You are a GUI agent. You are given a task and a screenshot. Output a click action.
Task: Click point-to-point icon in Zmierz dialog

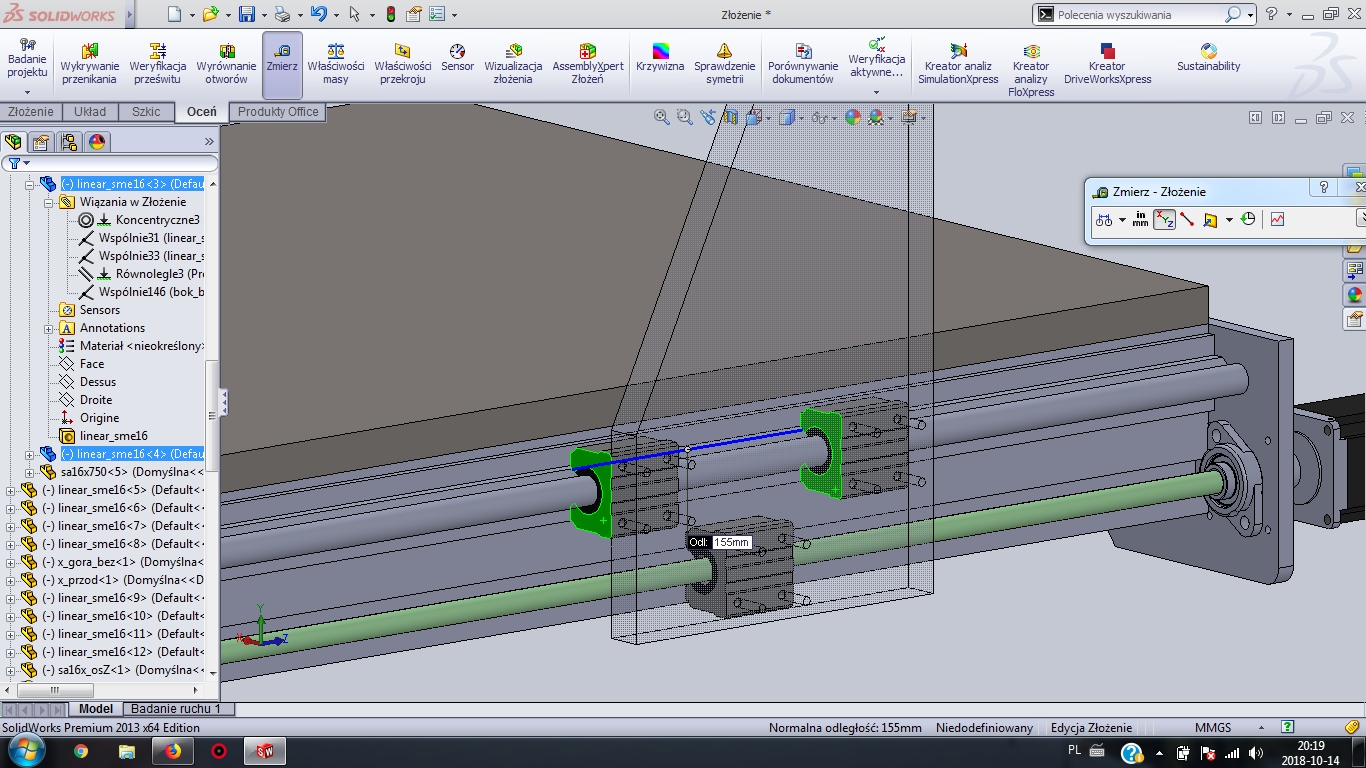click(1187, 220)
